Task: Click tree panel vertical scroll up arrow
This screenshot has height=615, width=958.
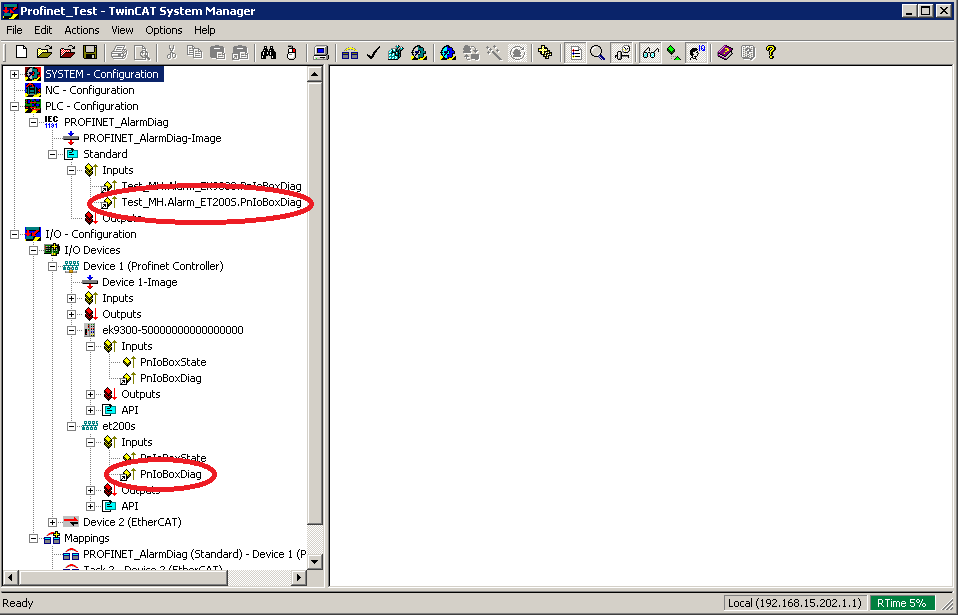Action: (315, 75)
